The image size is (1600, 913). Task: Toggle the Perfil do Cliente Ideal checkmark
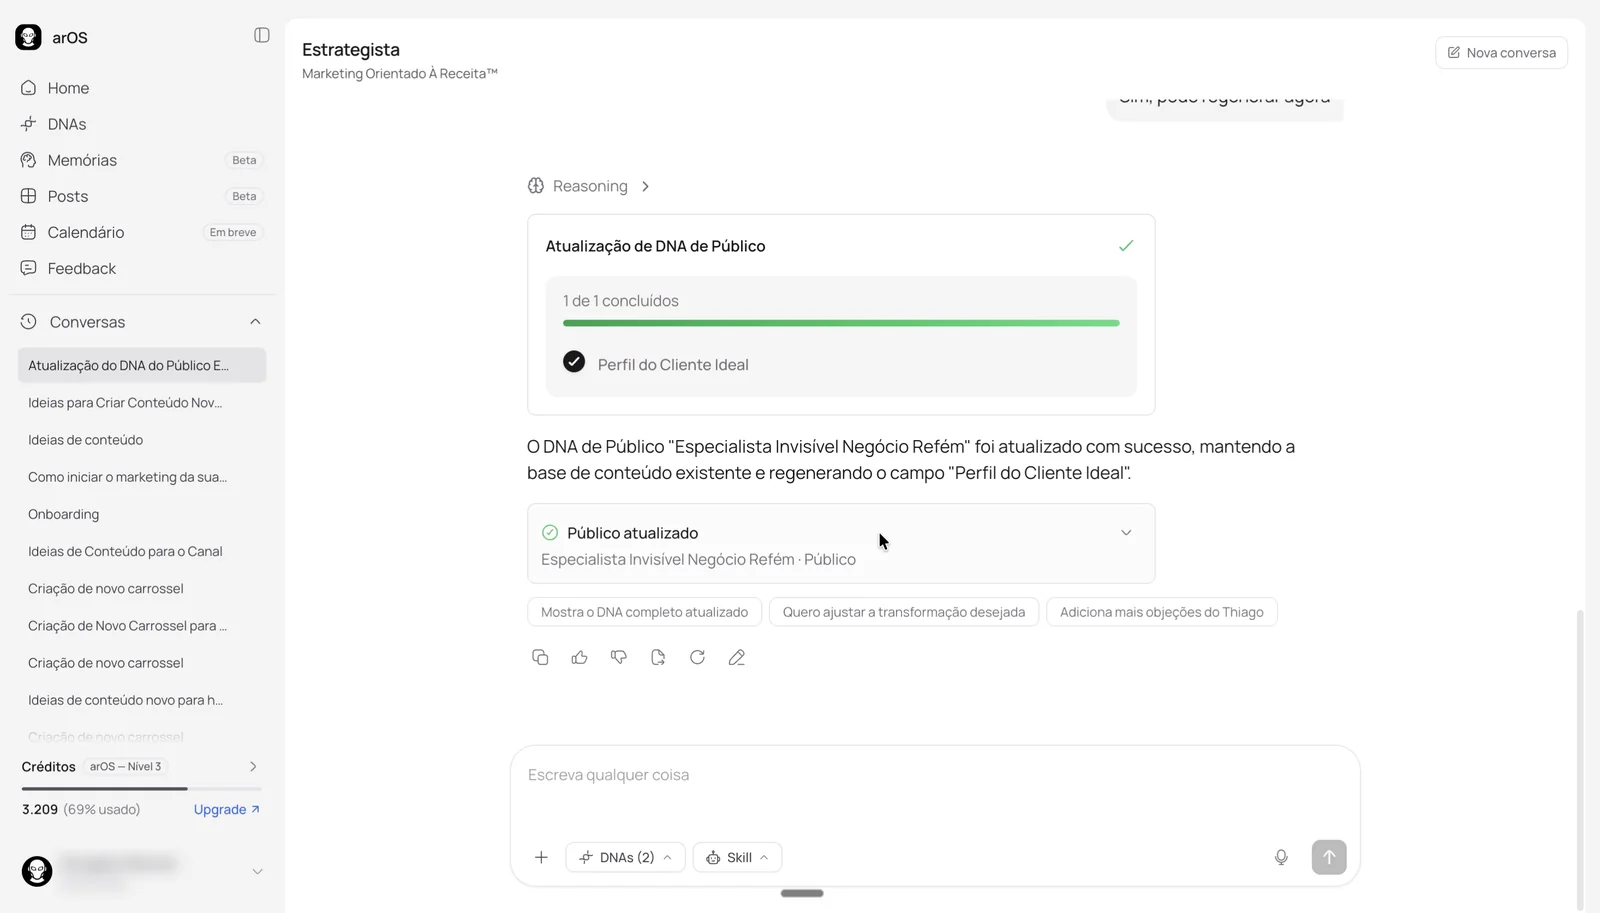tap(574, 362)
